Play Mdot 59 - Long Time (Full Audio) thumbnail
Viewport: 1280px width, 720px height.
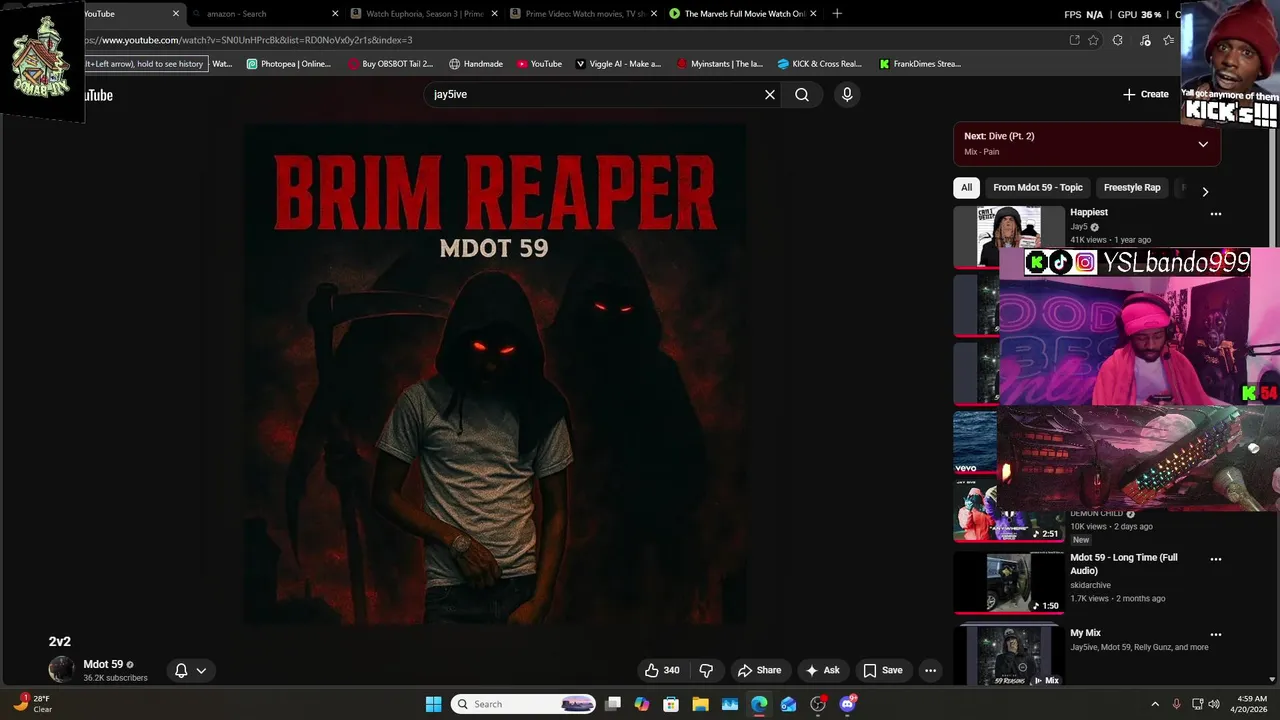(x=1009, y=582)
